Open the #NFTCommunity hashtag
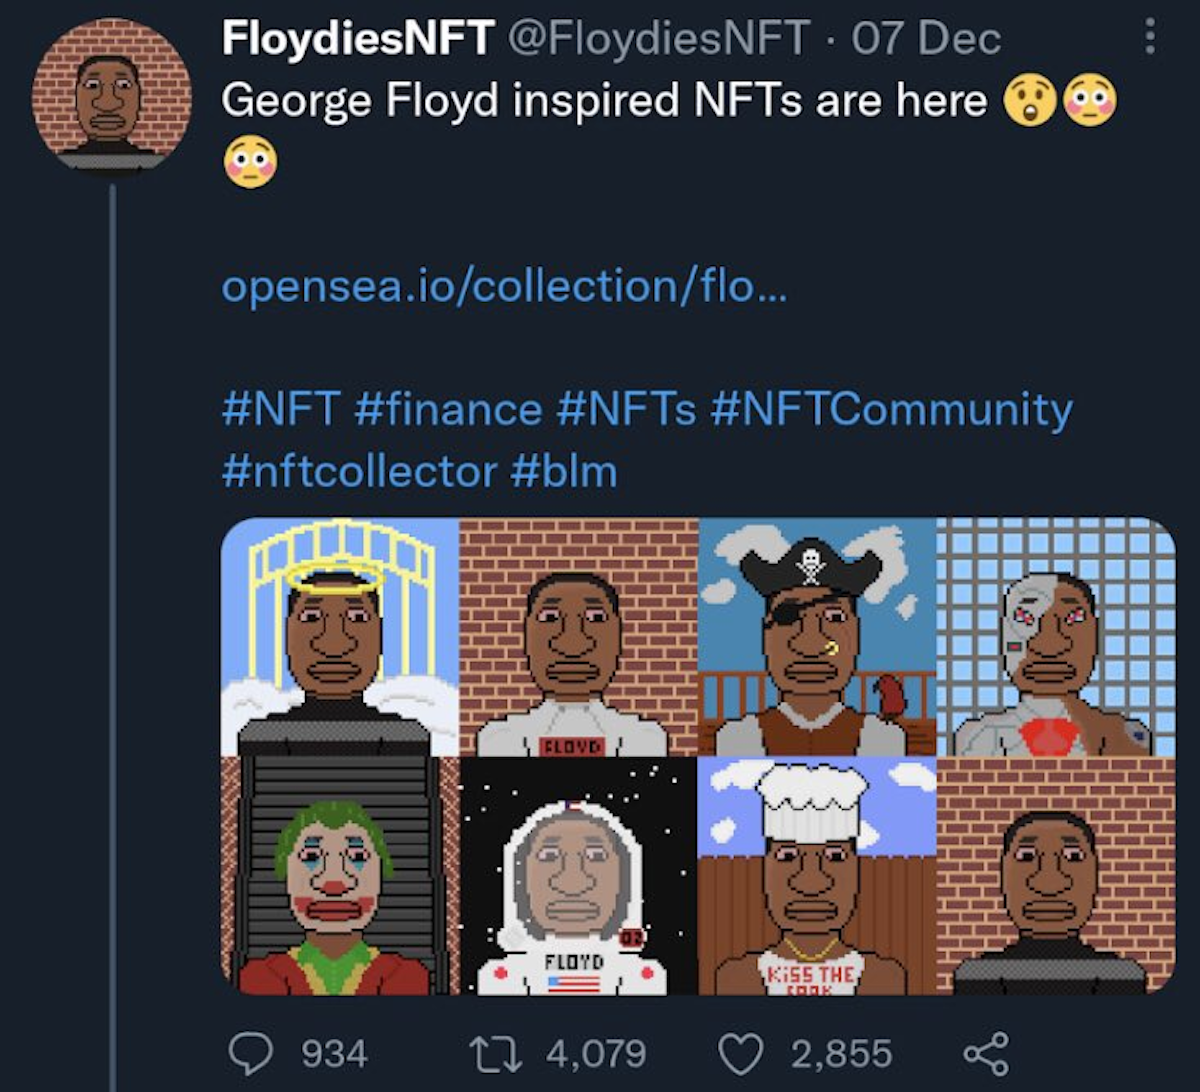This screenshot has height=1092, width=1200. pos(891,410)
